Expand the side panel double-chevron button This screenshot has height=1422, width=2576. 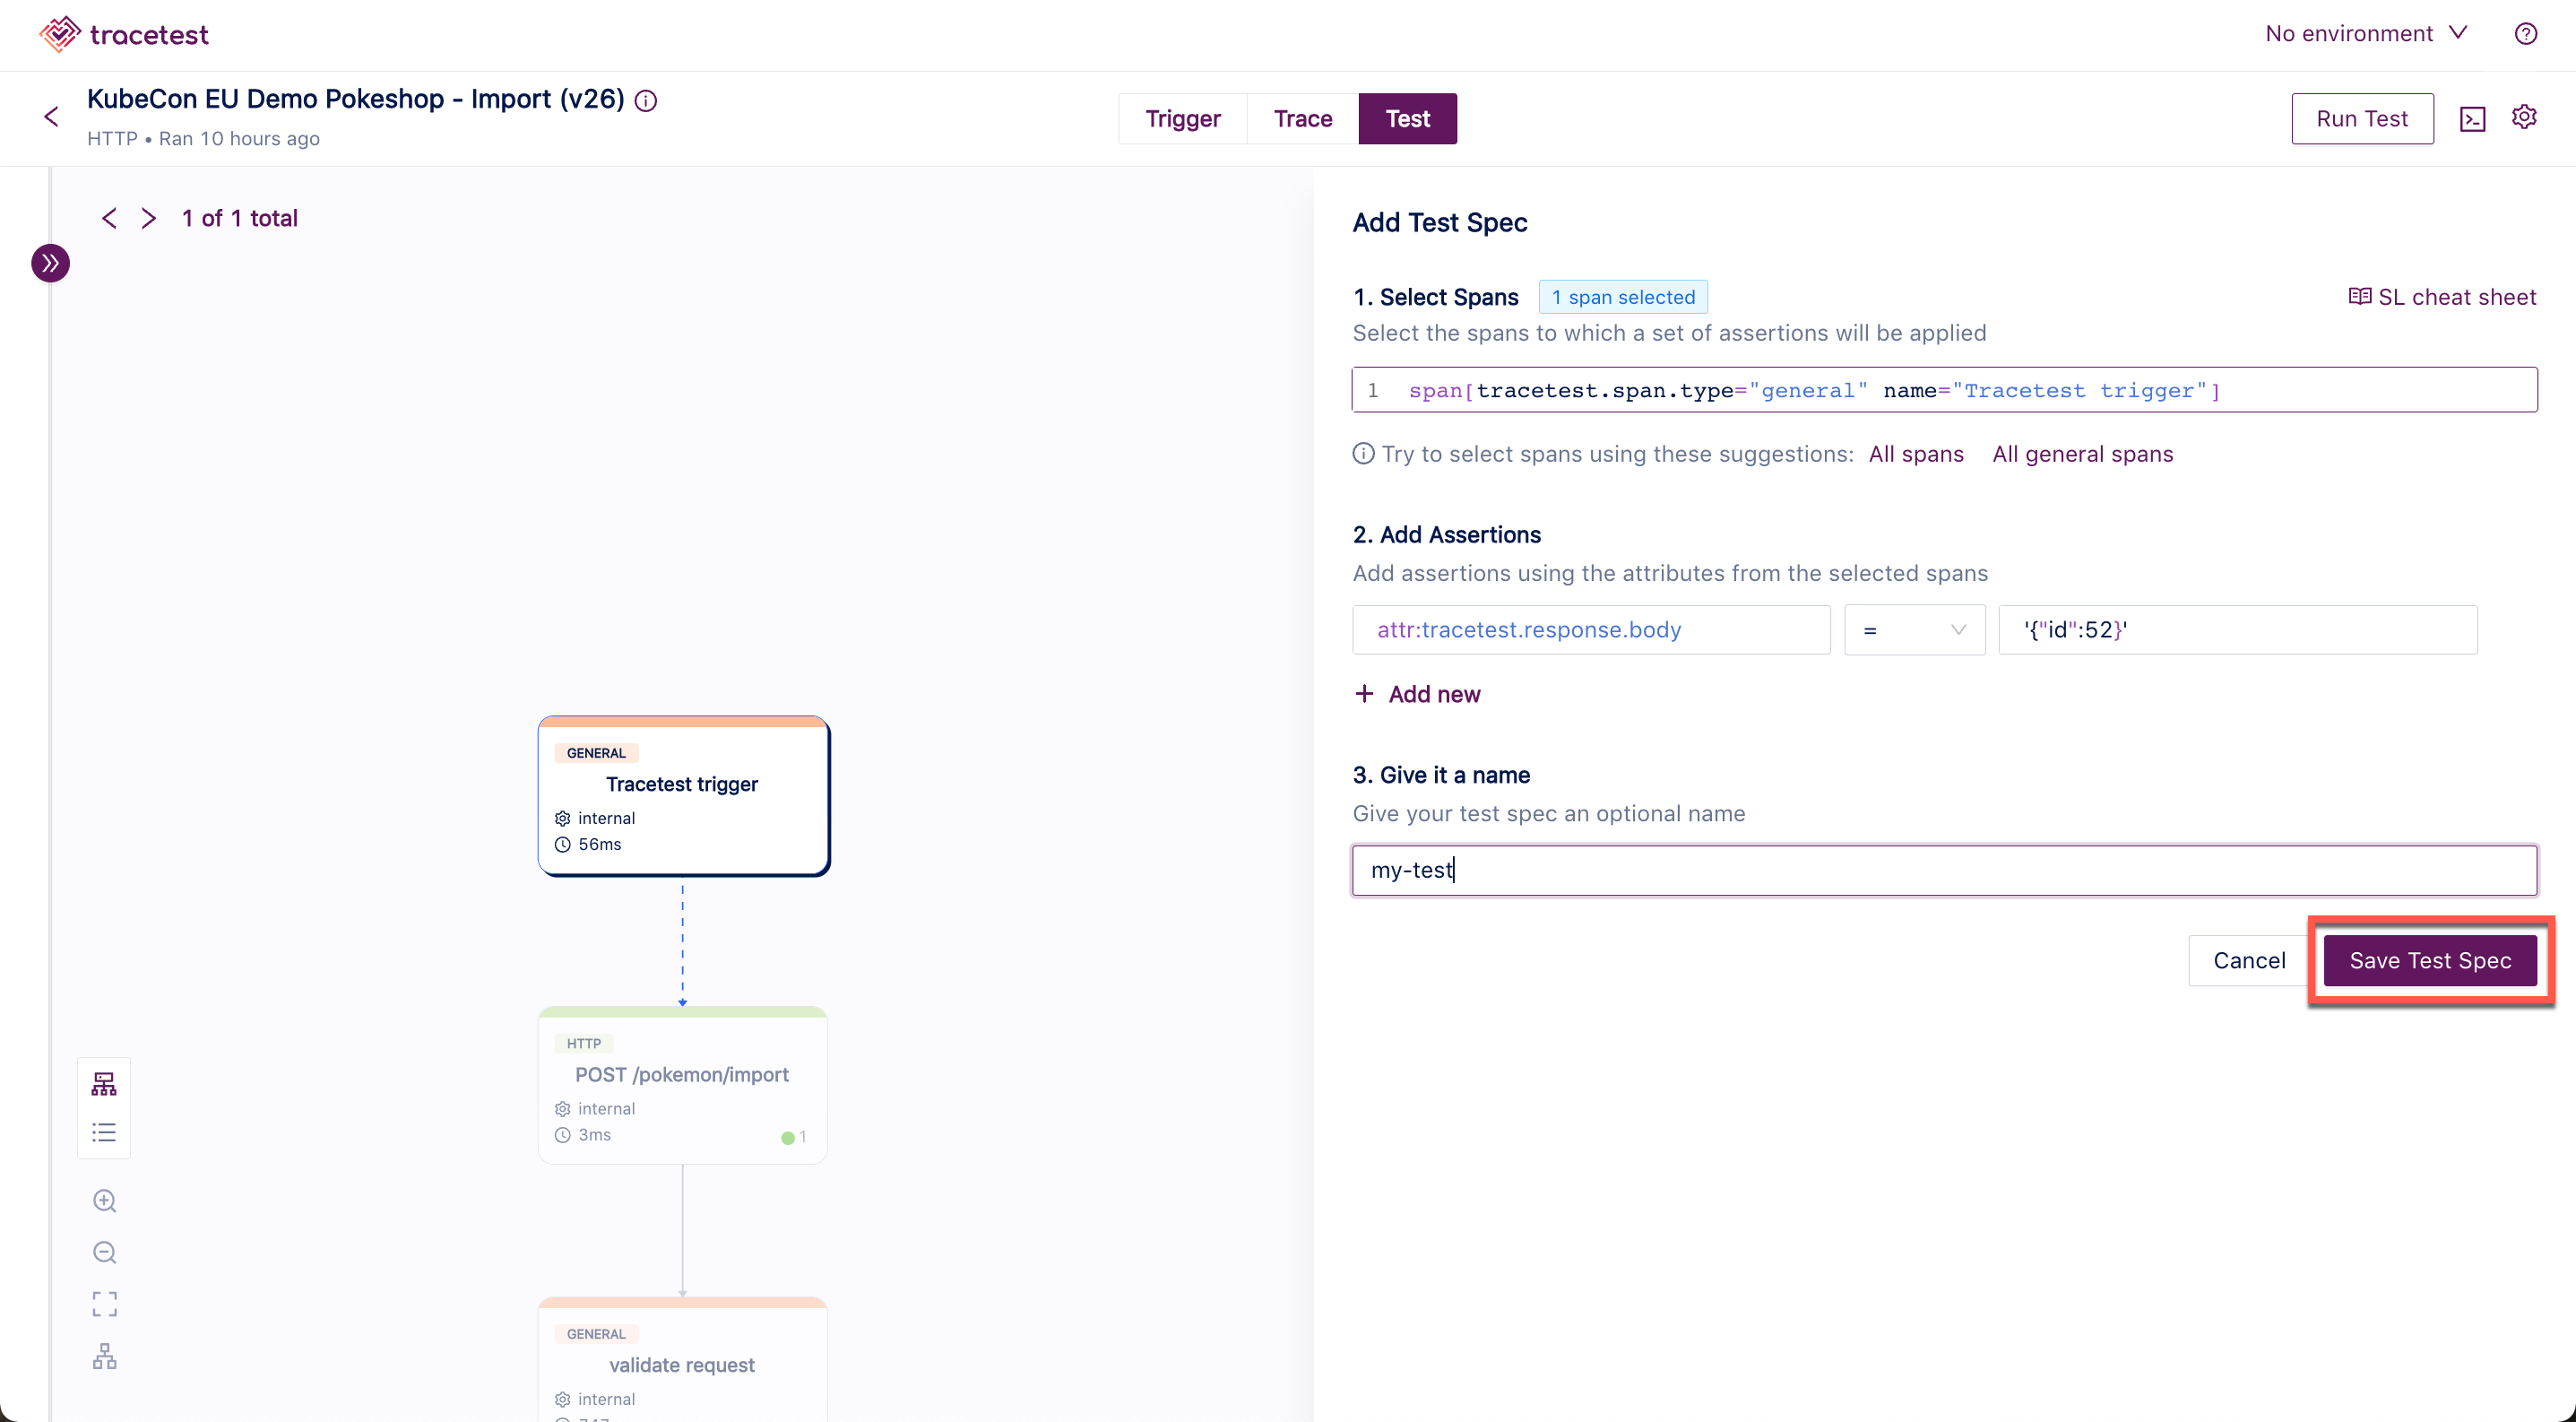pyautogui.click(x=50, y=263)
